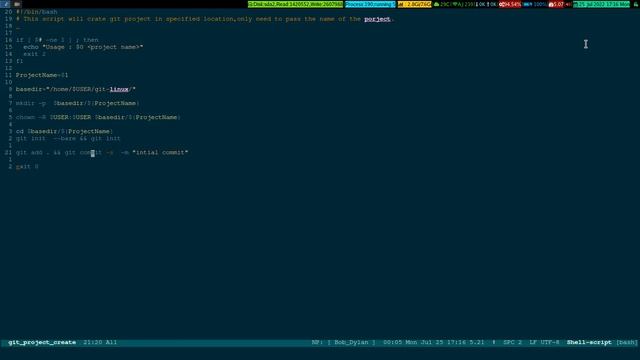Place cursor on the mkdir -p line
The image size is (640, 360).
coord(78,103)
